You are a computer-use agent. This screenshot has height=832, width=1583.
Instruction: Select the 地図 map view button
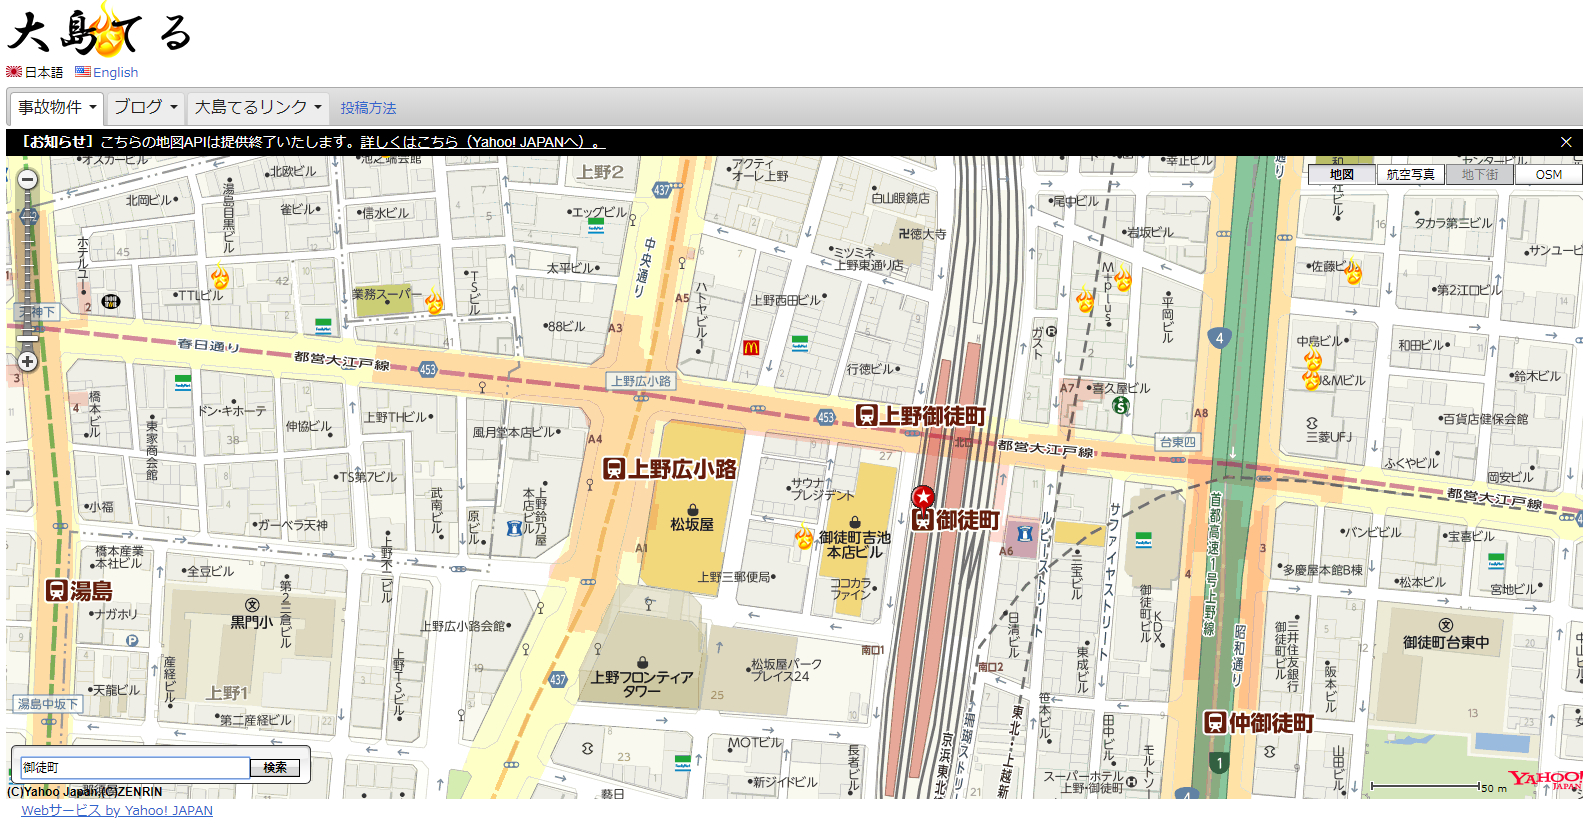(1341, 174)
